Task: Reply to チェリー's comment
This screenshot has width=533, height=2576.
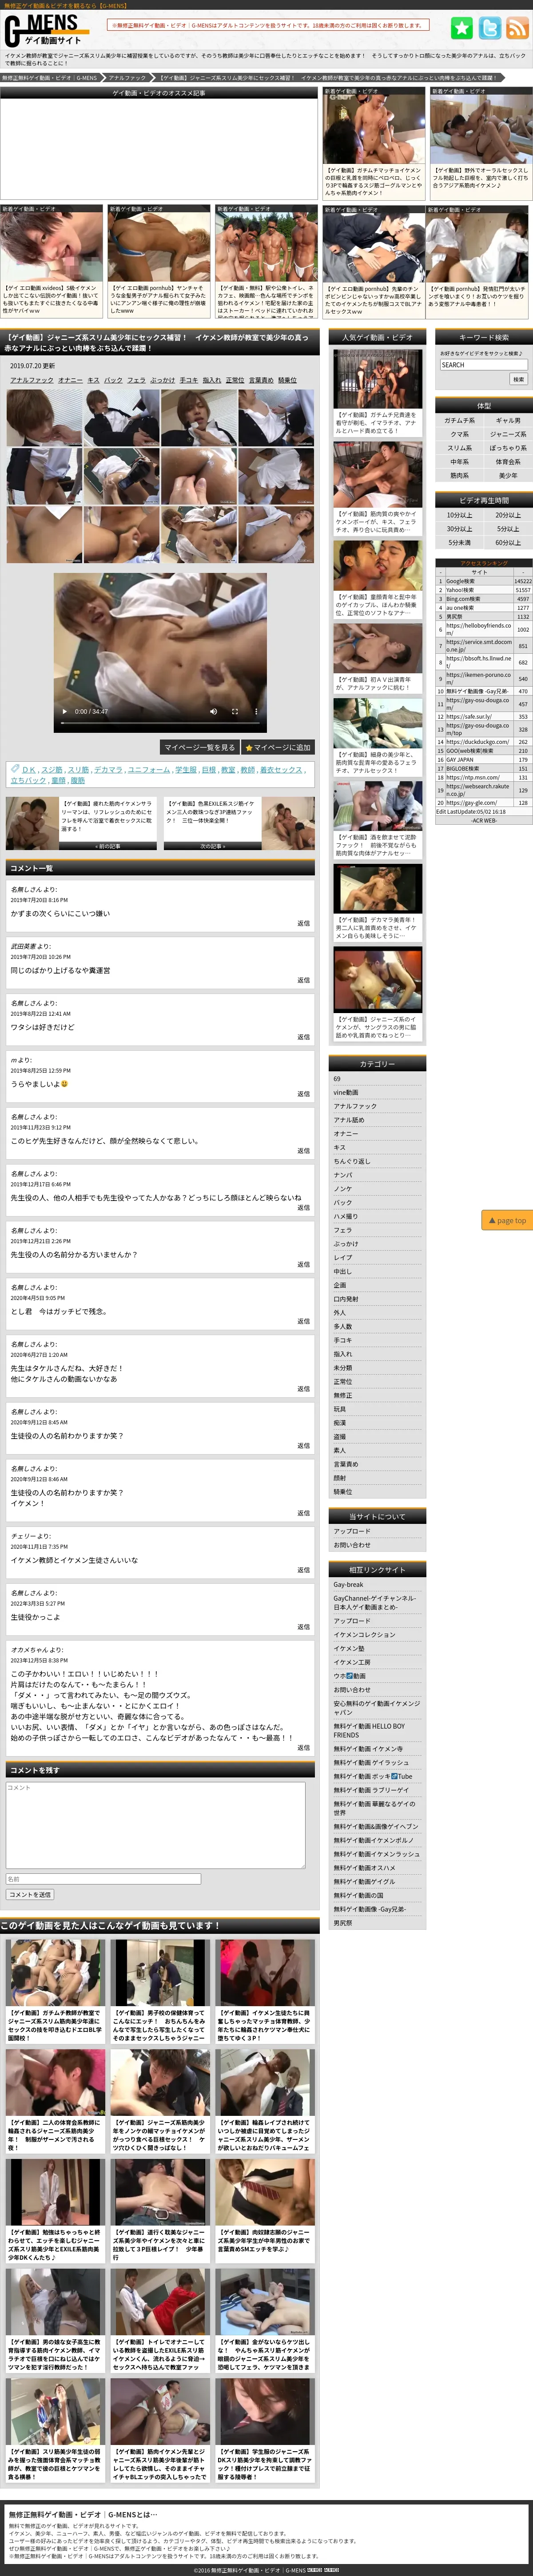Action: 303,1570
